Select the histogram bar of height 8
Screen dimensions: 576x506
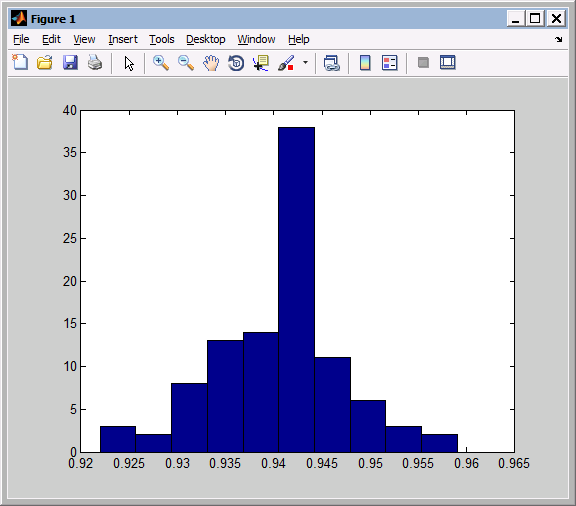coord(189,418)
